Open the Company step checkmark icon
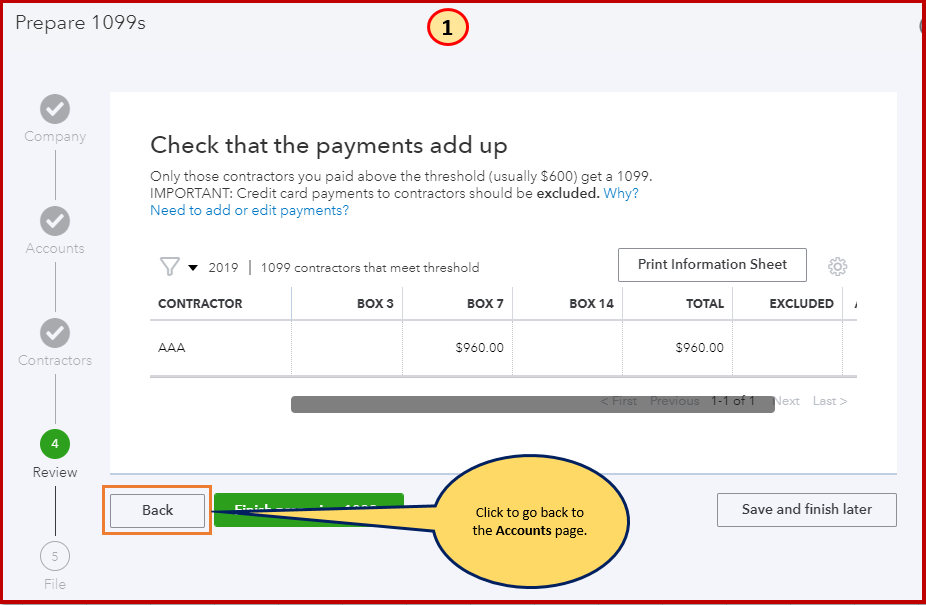 [x=55, y=109]
